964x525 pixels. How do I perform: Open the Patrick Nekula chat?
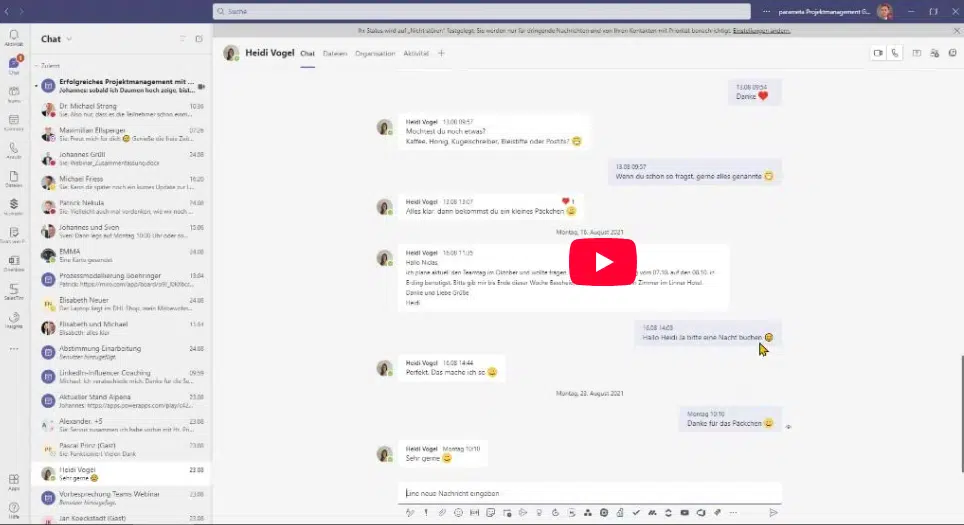[122, 207]
